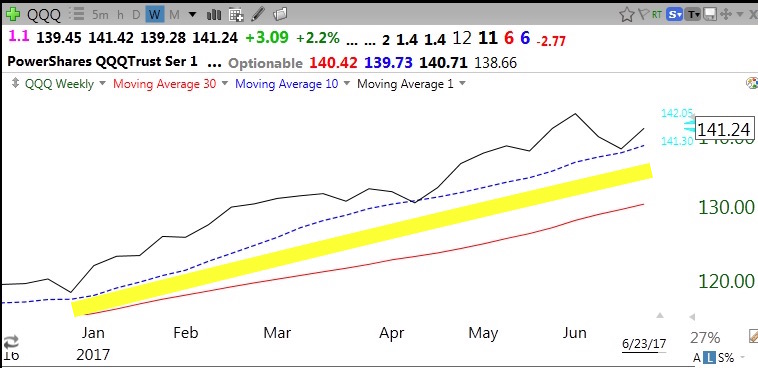Click the Optionable label

tap(265, 63)
